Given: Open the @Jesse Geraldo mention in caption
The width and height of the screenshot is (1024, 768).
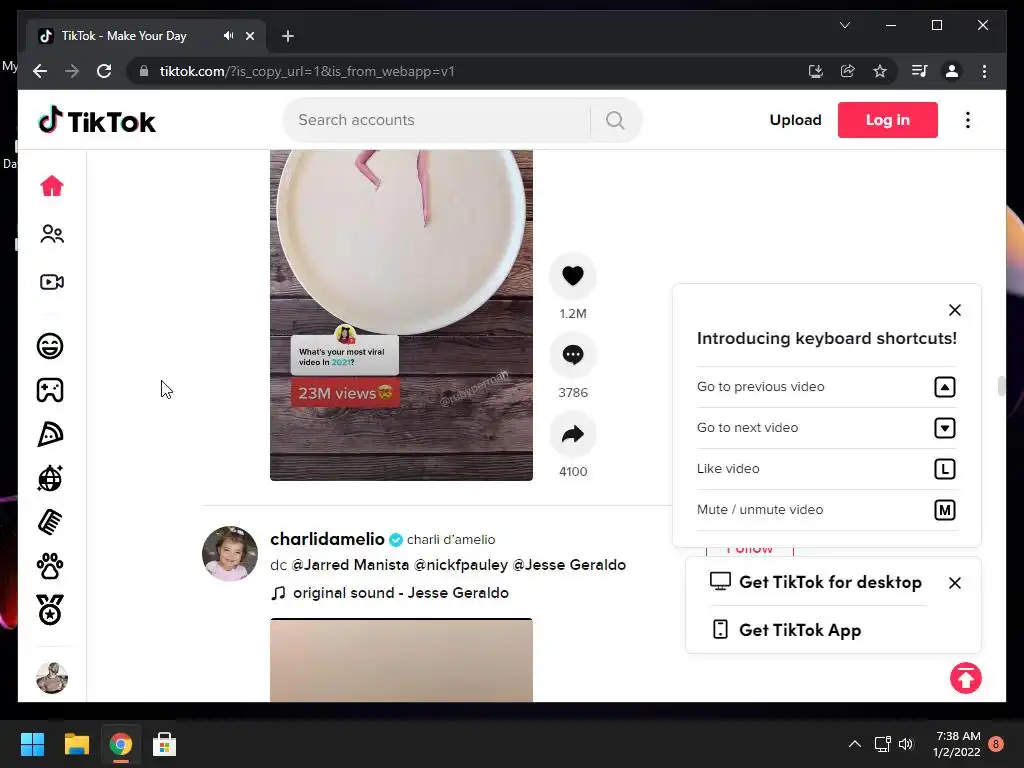Looking at the screenshot, I should click(x=569, y=565).
